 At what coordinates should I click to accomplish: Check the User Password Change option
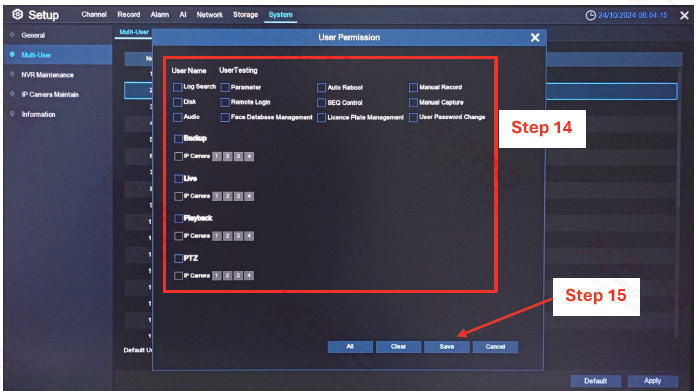pos(413,118)
